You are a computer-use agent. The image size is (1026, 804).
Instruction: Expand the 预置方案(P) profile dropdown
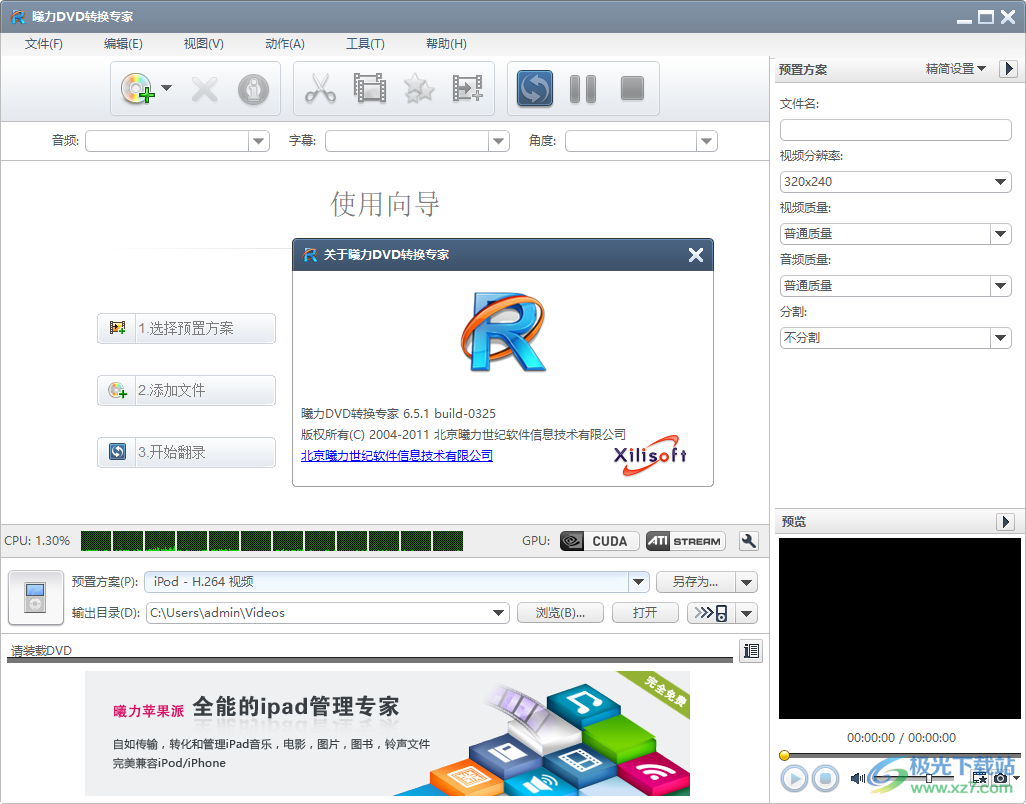(x=639, y=582)
